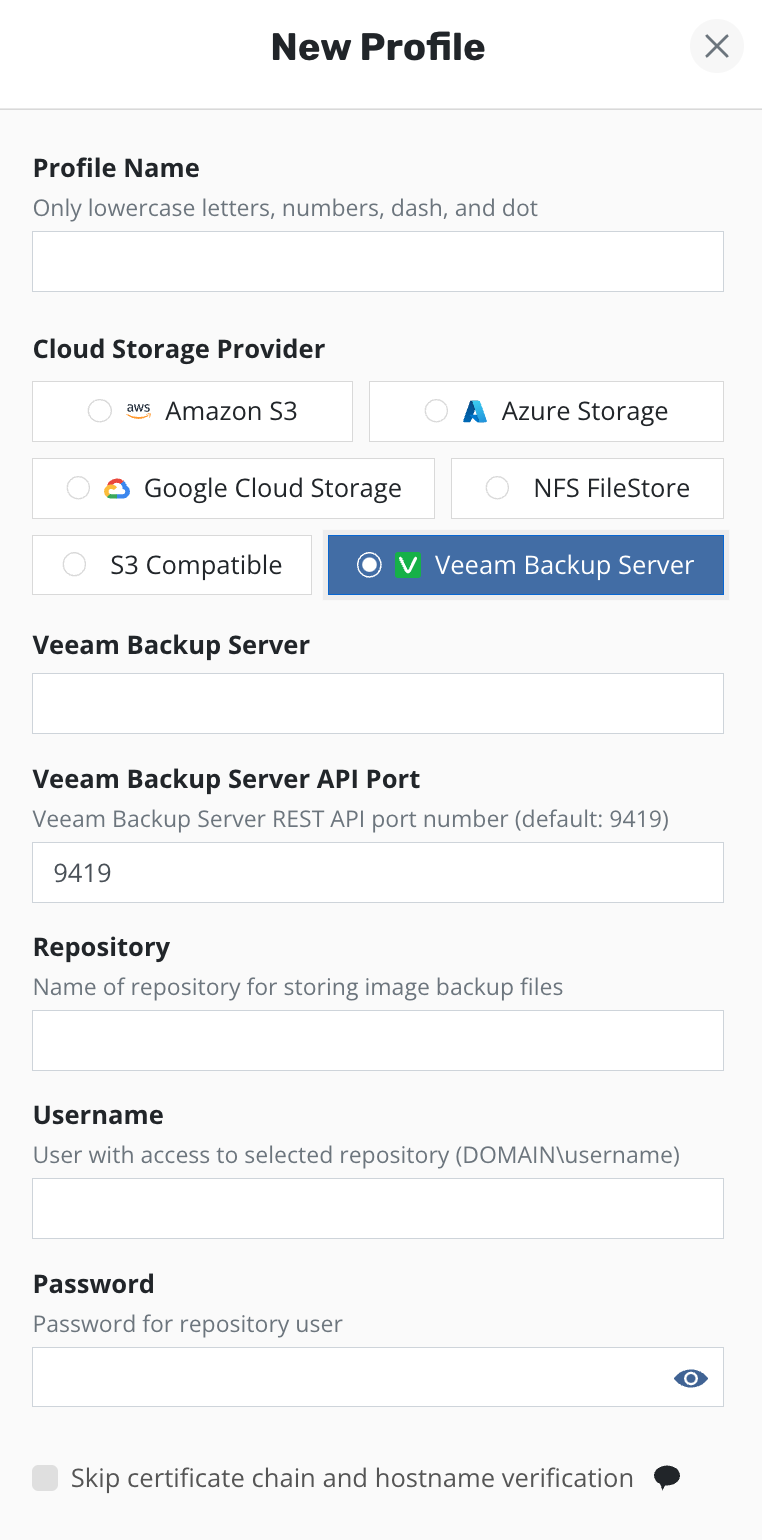Click the Azure Storage provider button
The height and width of the screenshot is (1540, 762).
[546, 411]
